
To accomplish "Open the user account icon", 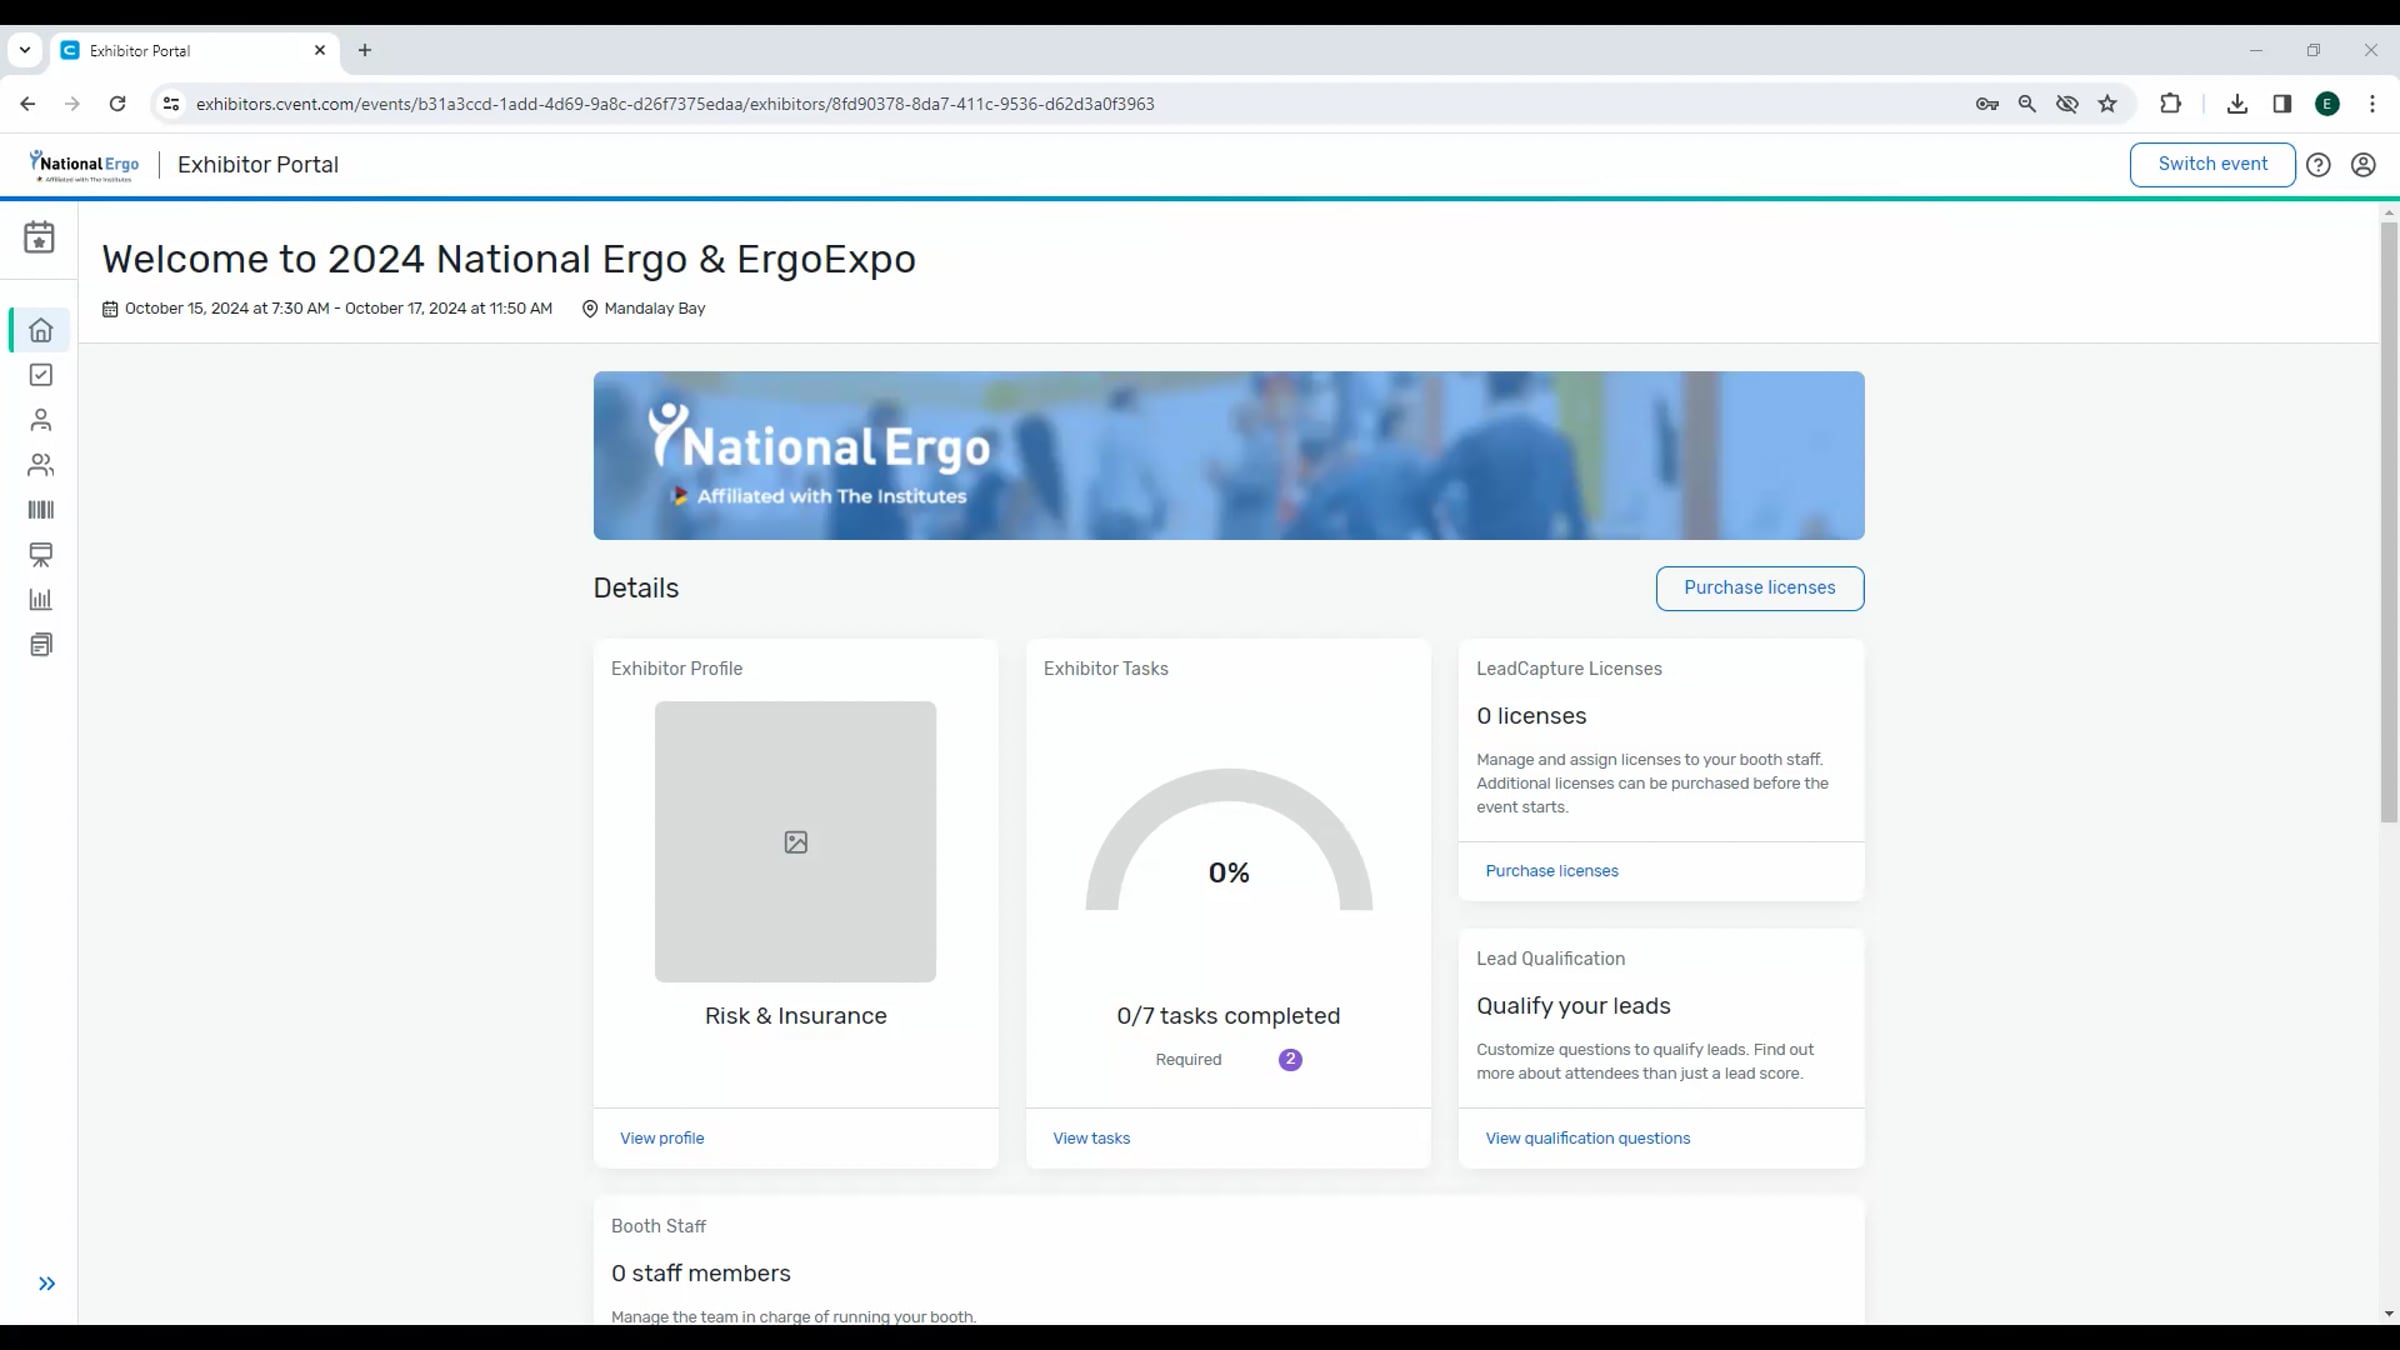I will [2363, 165].
